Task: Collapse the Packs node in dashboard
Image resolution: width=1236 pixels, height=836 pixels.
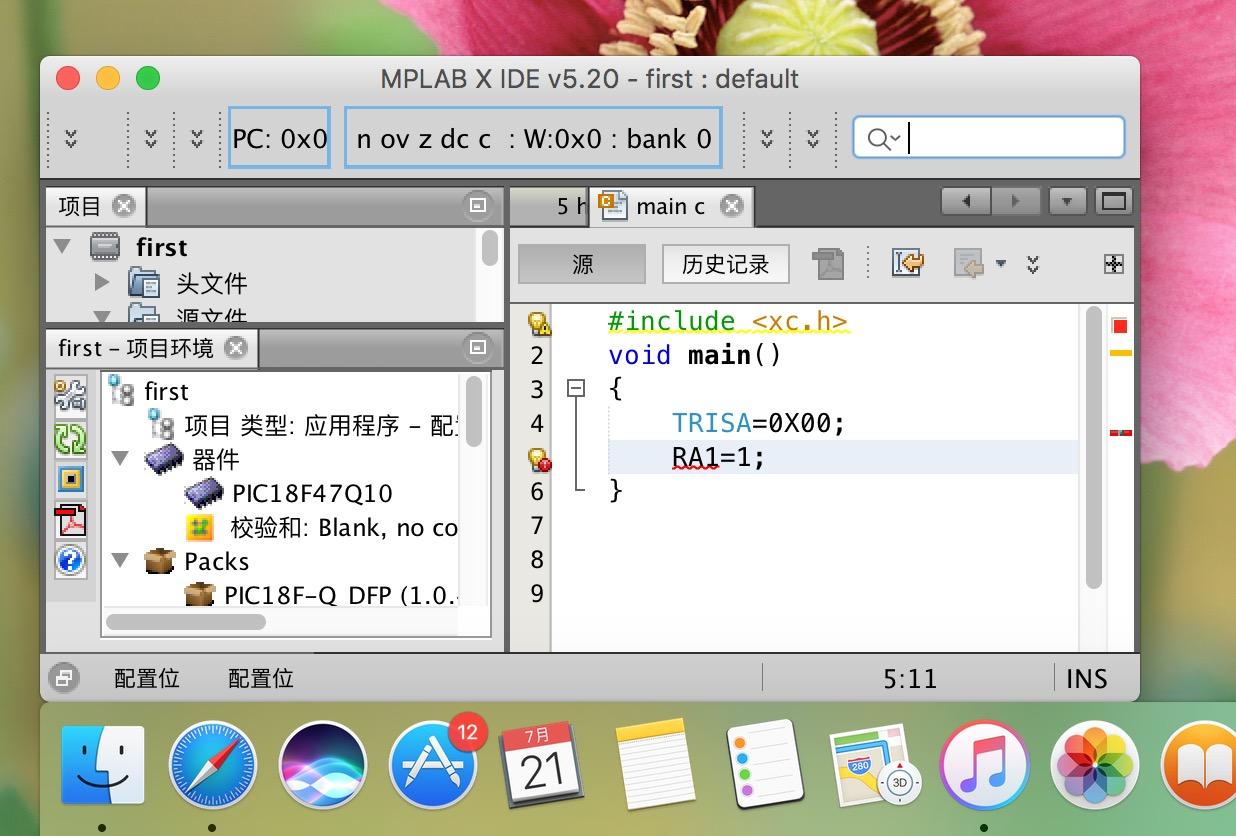Action: point(121,561)
